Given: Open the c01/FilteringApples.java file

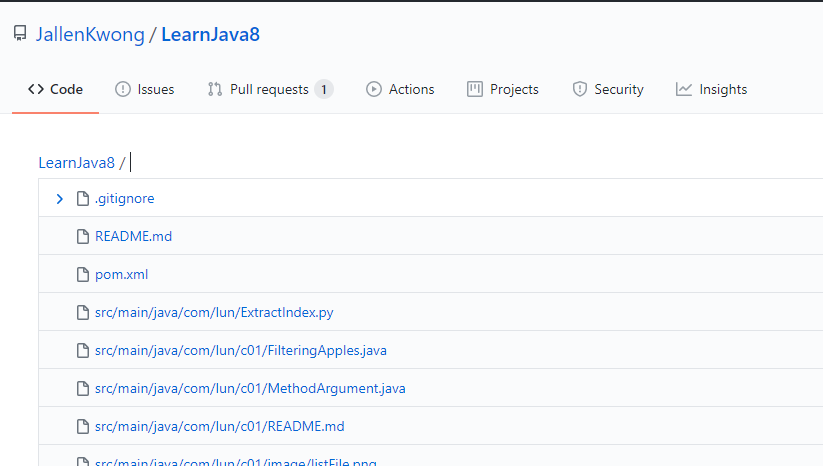Looking at the screenshot, I should pyautogui.click(x=240, y=350).
